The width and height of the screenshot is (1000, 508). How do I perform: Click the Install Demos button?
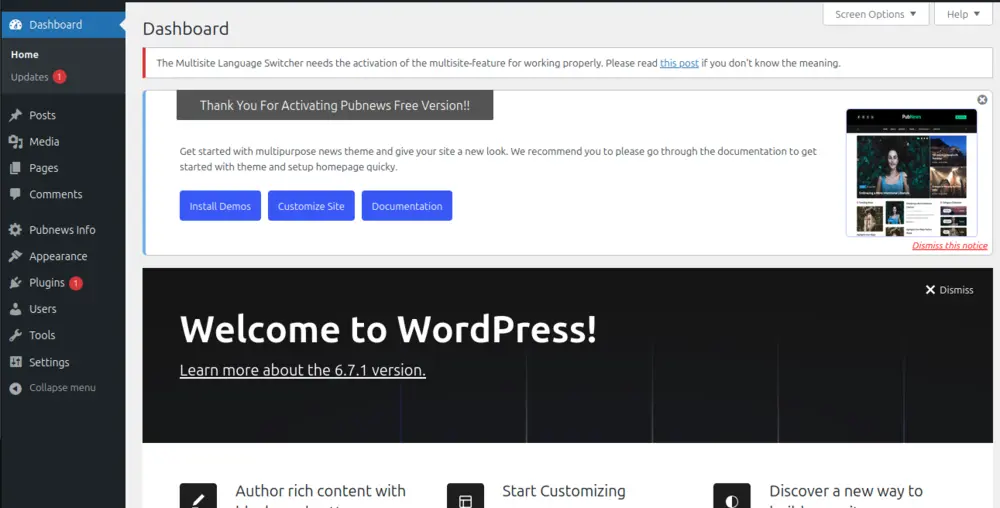coord(220,206)
